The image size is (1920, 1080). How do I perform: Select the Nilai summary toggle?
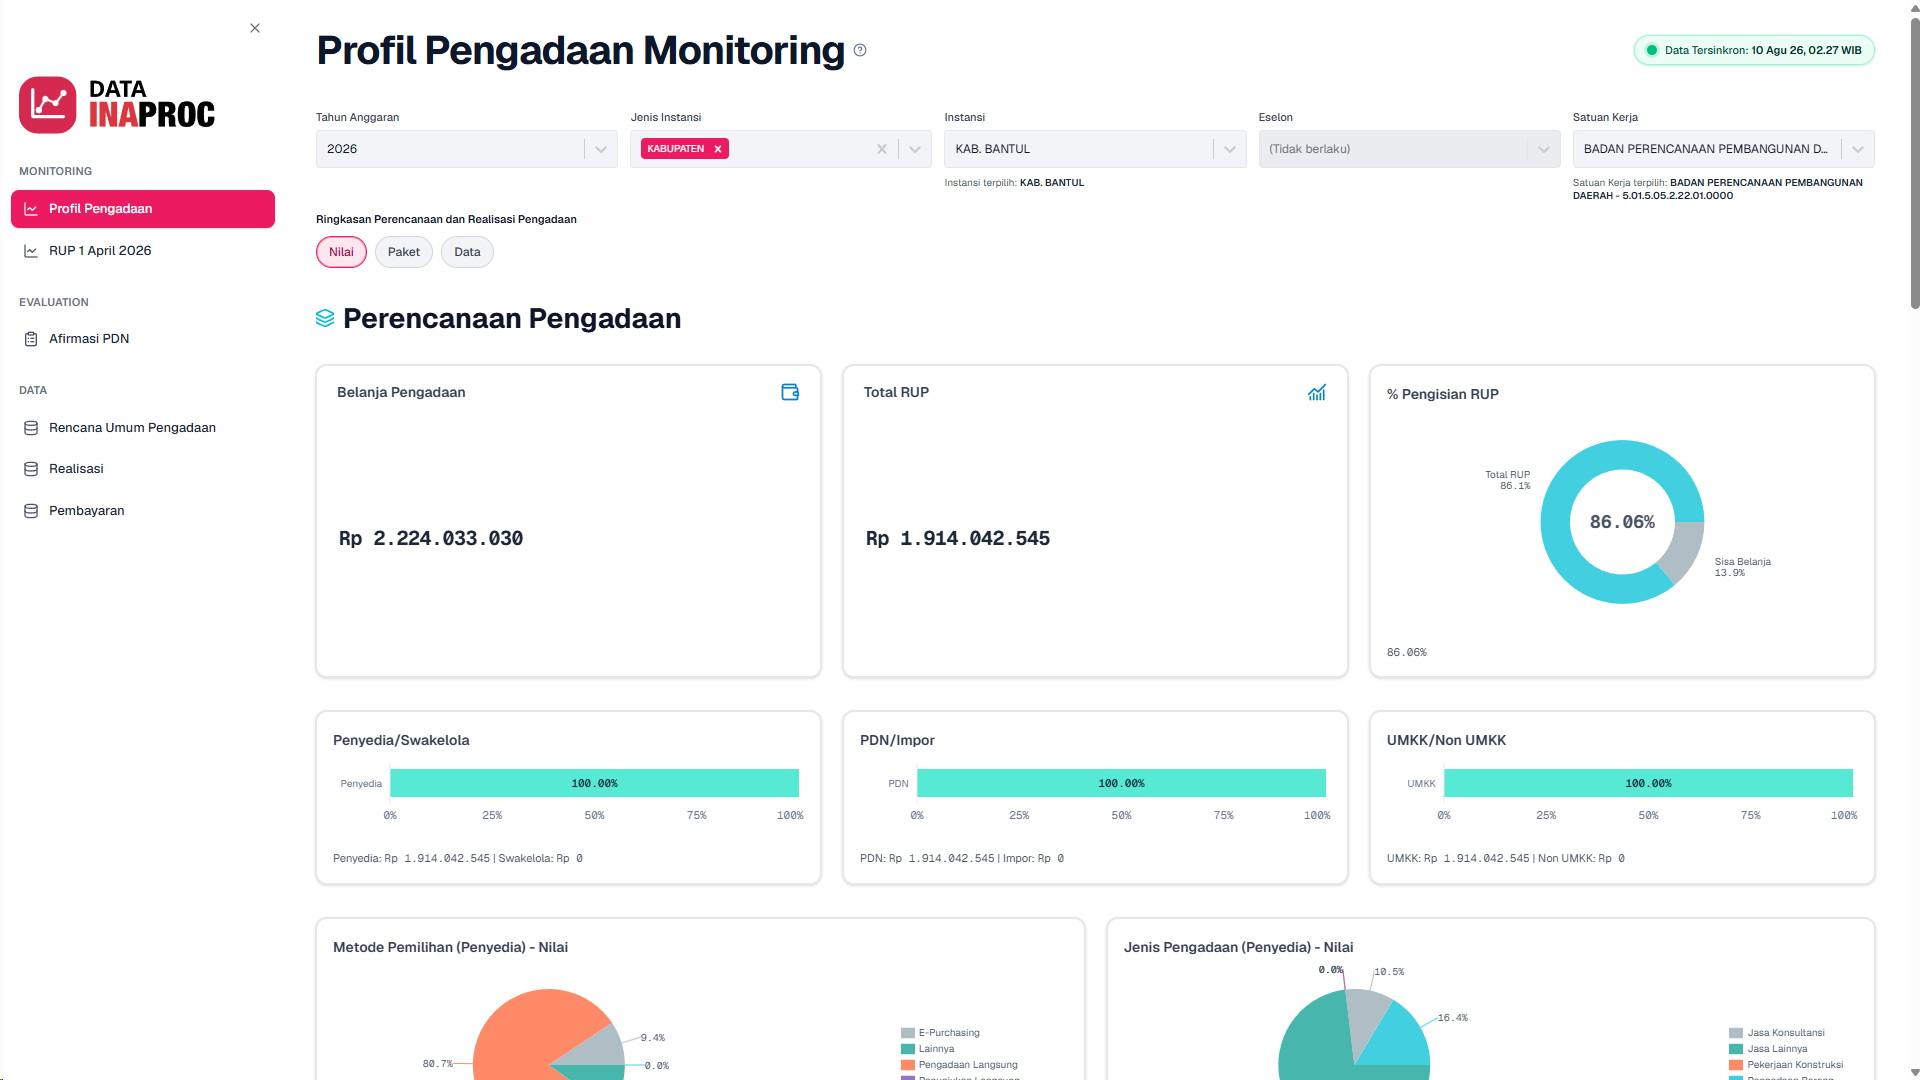click(x=341, y=252)
